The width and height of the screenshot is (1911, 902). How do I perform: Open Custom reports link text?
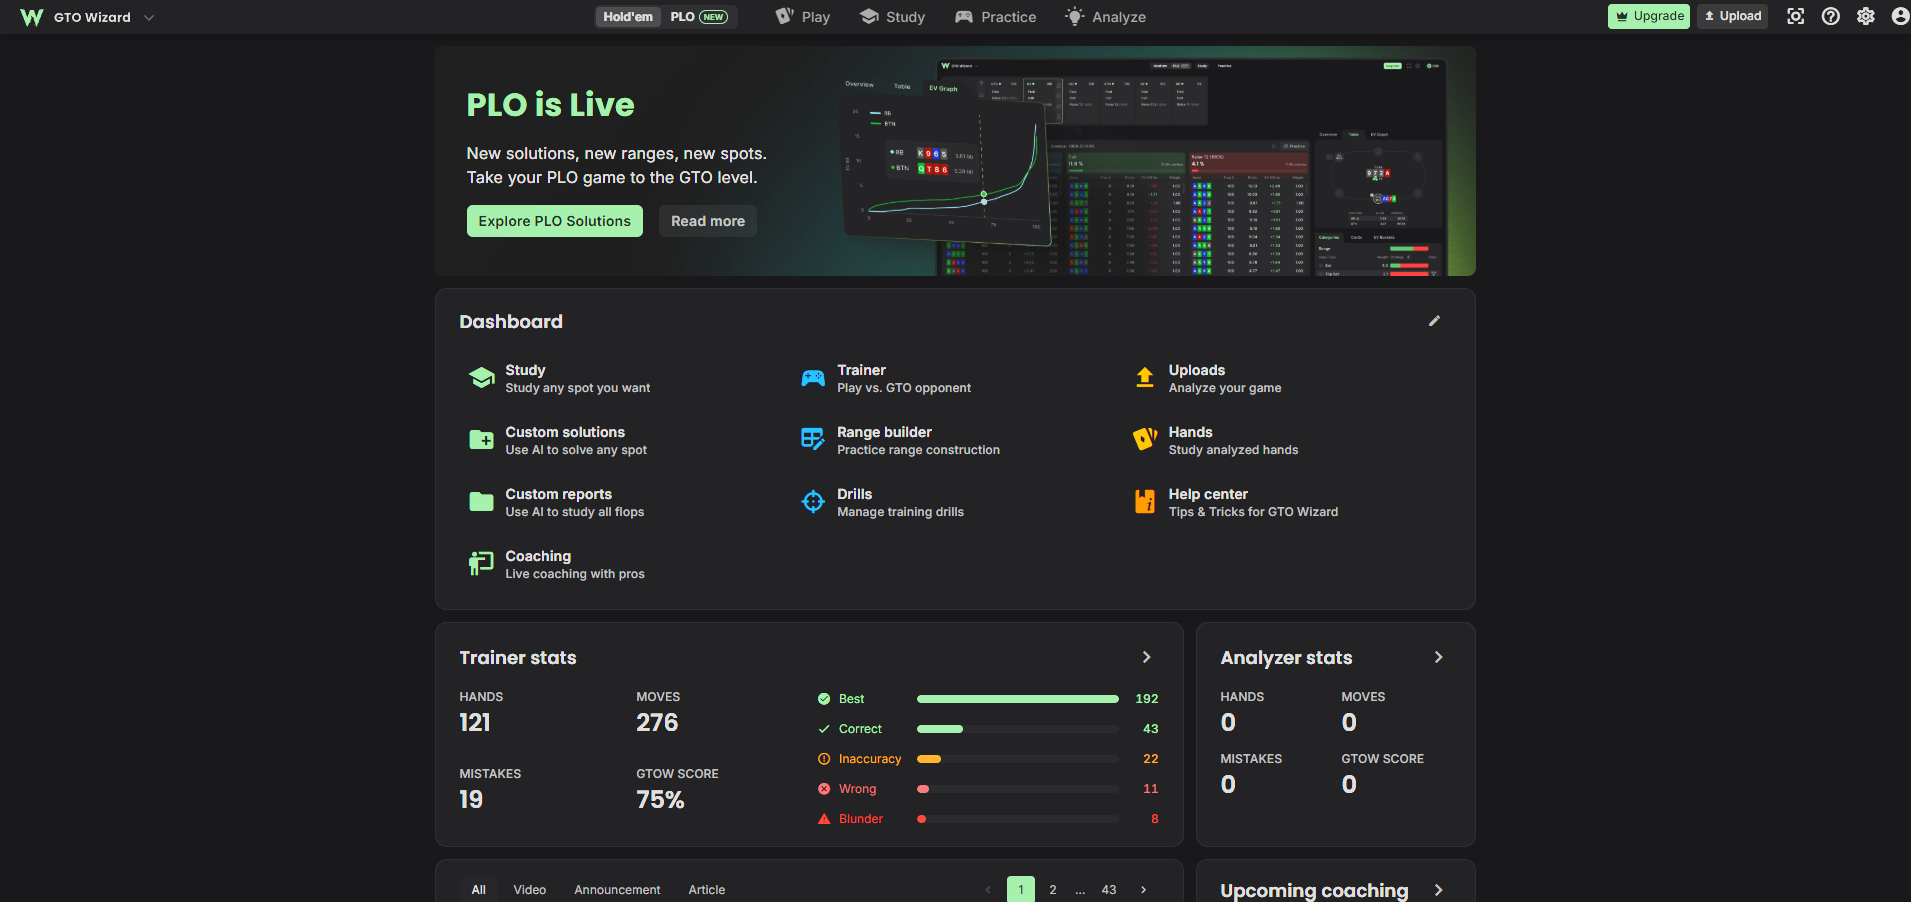[x=559, y=494]
